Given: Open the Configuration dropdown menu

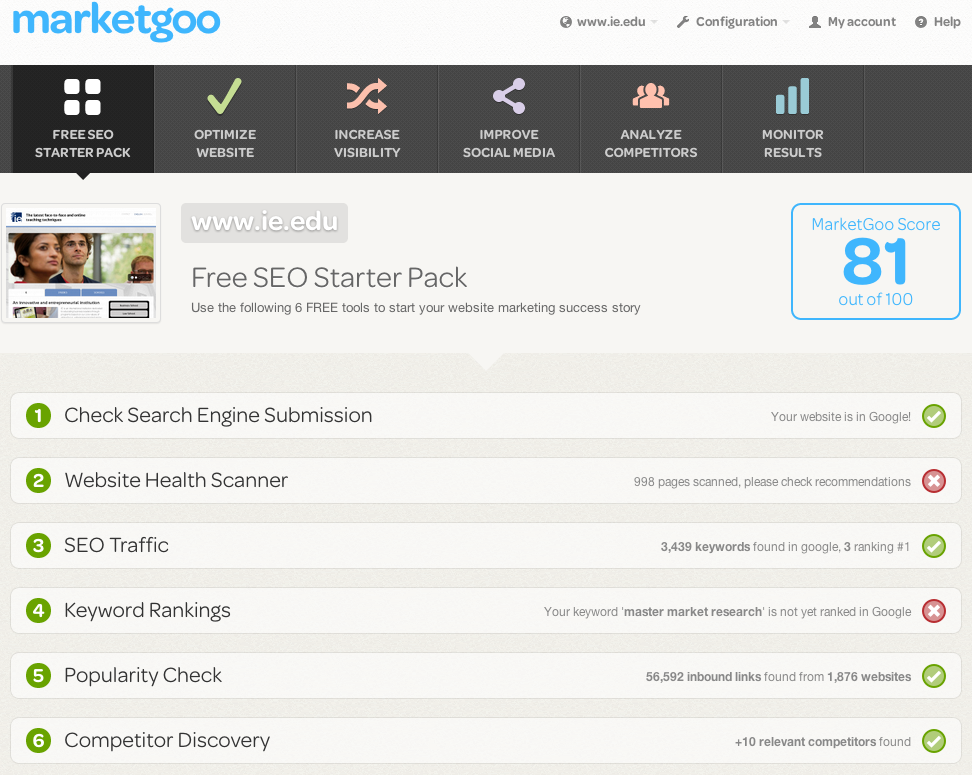Looking at the screenshot, I should coord(735,22).
